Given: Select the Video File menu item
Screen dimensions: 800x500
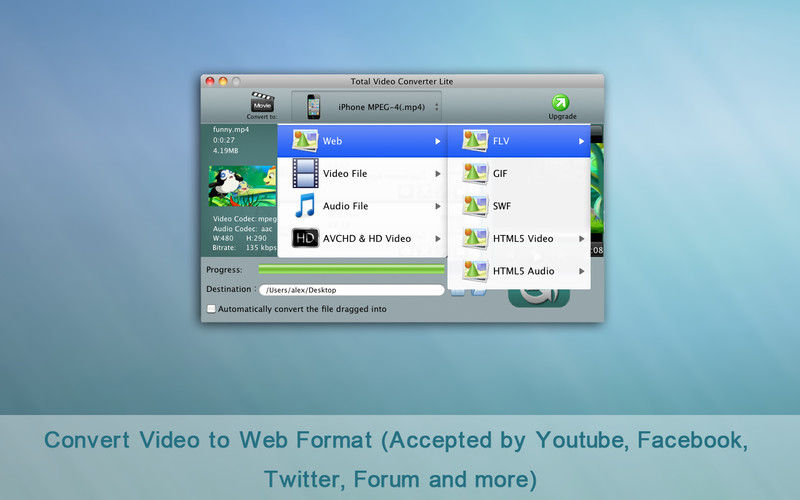Looking at the screenshot, I should pyautogui.click(x=362, y=173).
